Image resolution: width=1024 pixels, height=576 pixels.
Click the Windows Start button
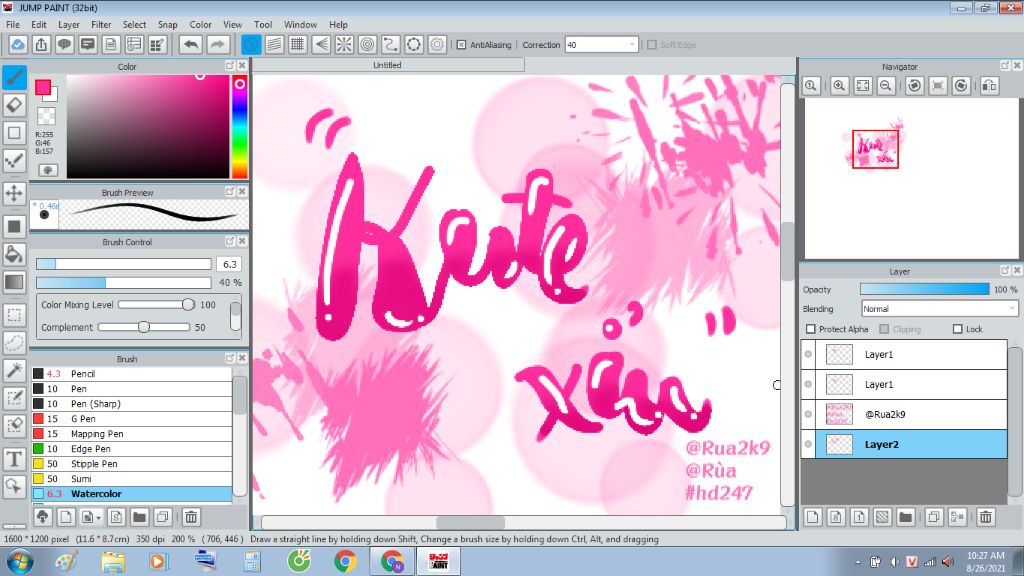pos(20,562)
